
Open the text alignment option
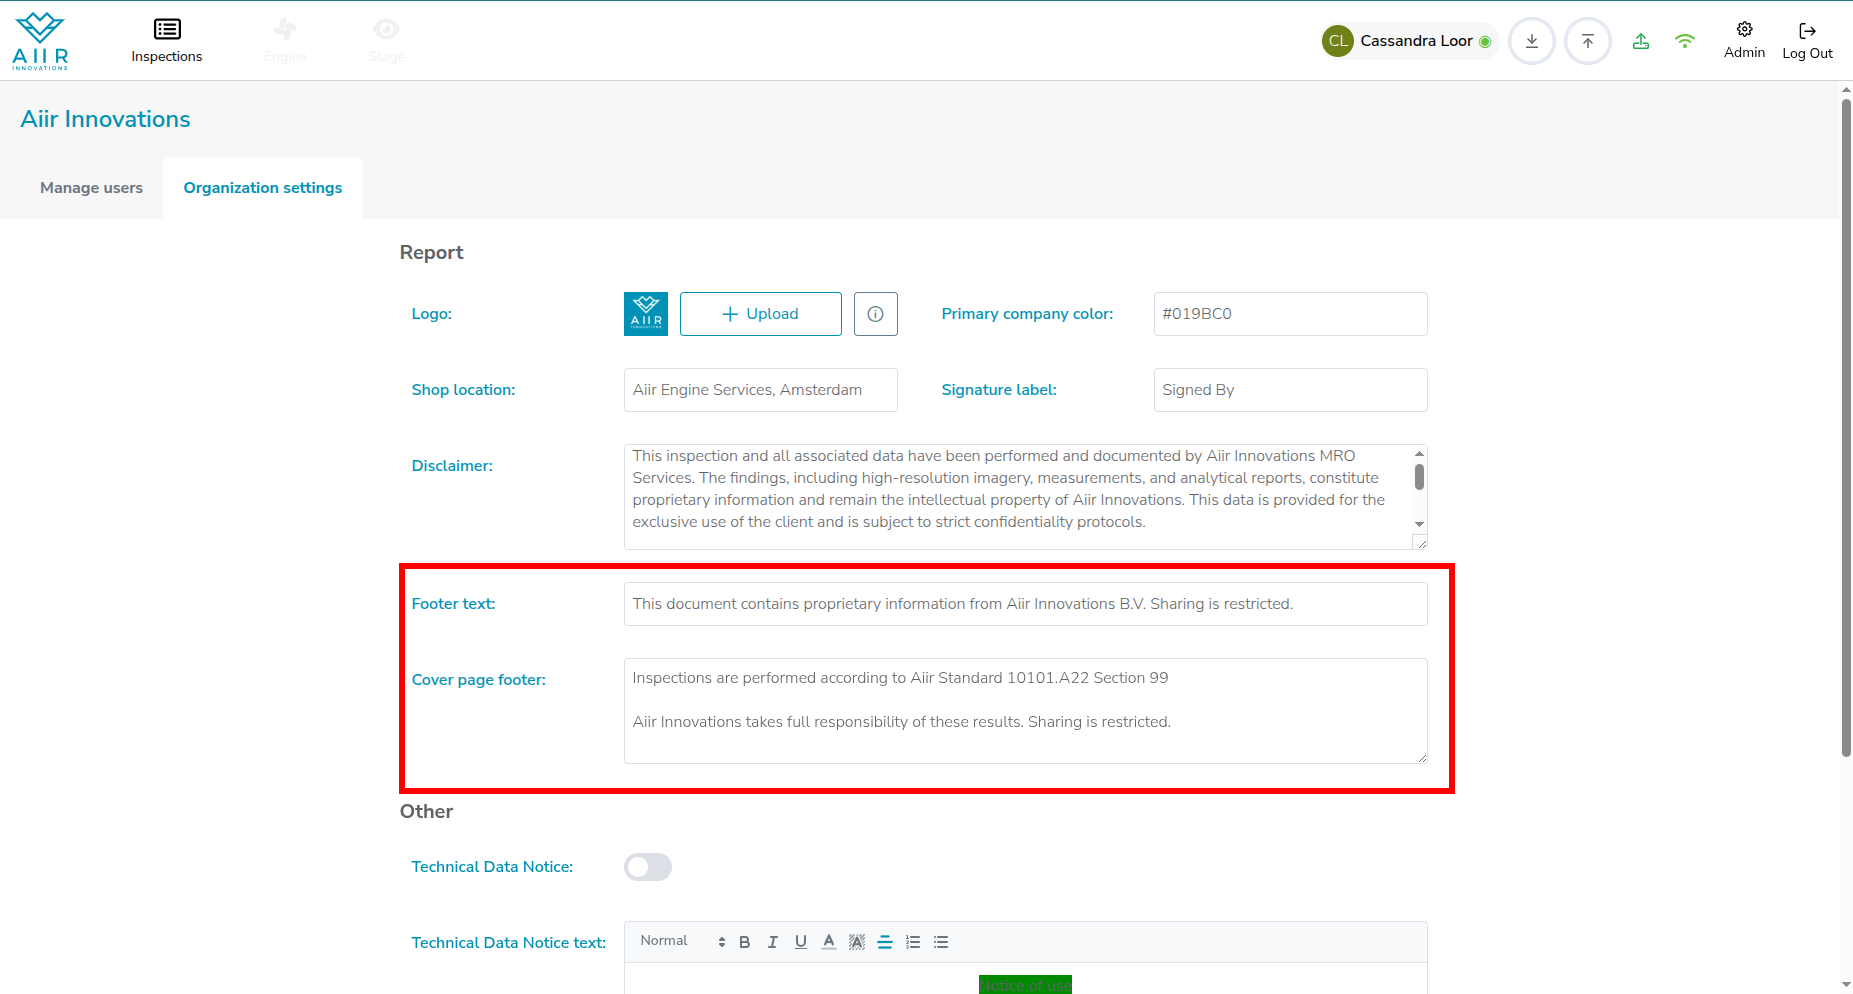(885, 942)
